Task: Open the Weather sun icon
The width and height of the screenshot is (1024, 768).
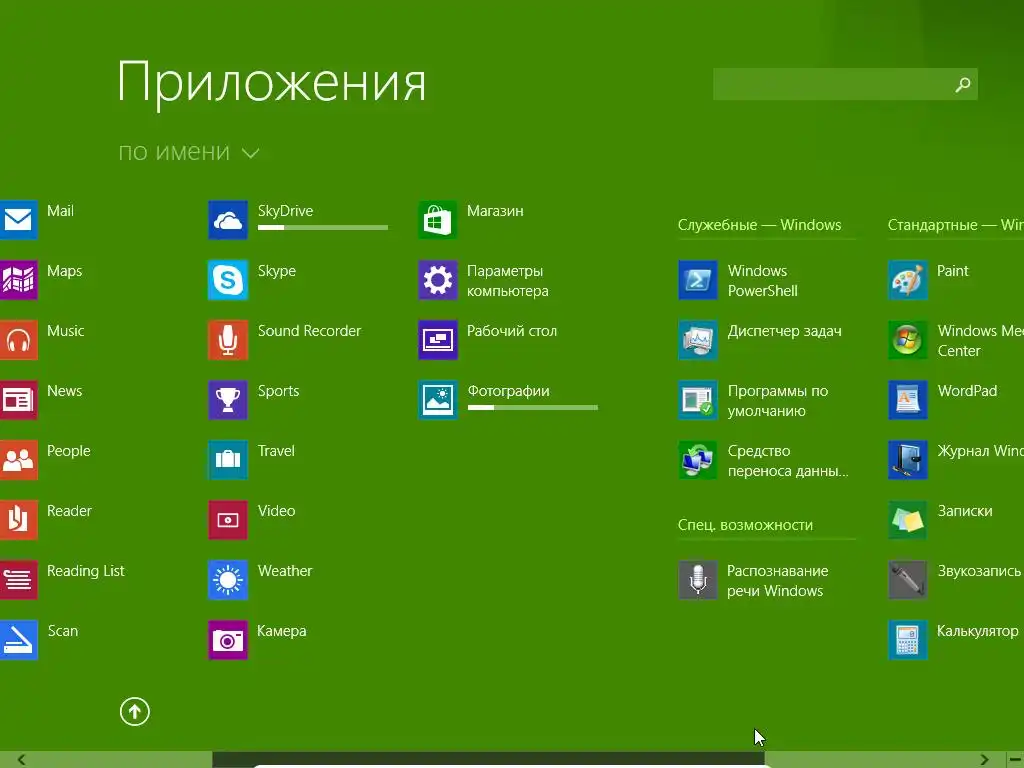Action: (x=228, y=580)
